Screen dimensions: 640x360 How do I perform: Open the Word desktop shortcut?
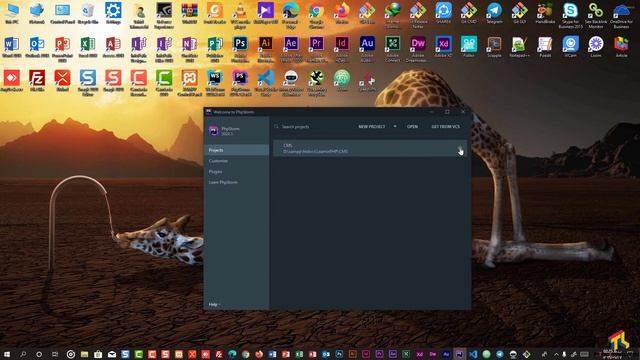coord(12,47)
